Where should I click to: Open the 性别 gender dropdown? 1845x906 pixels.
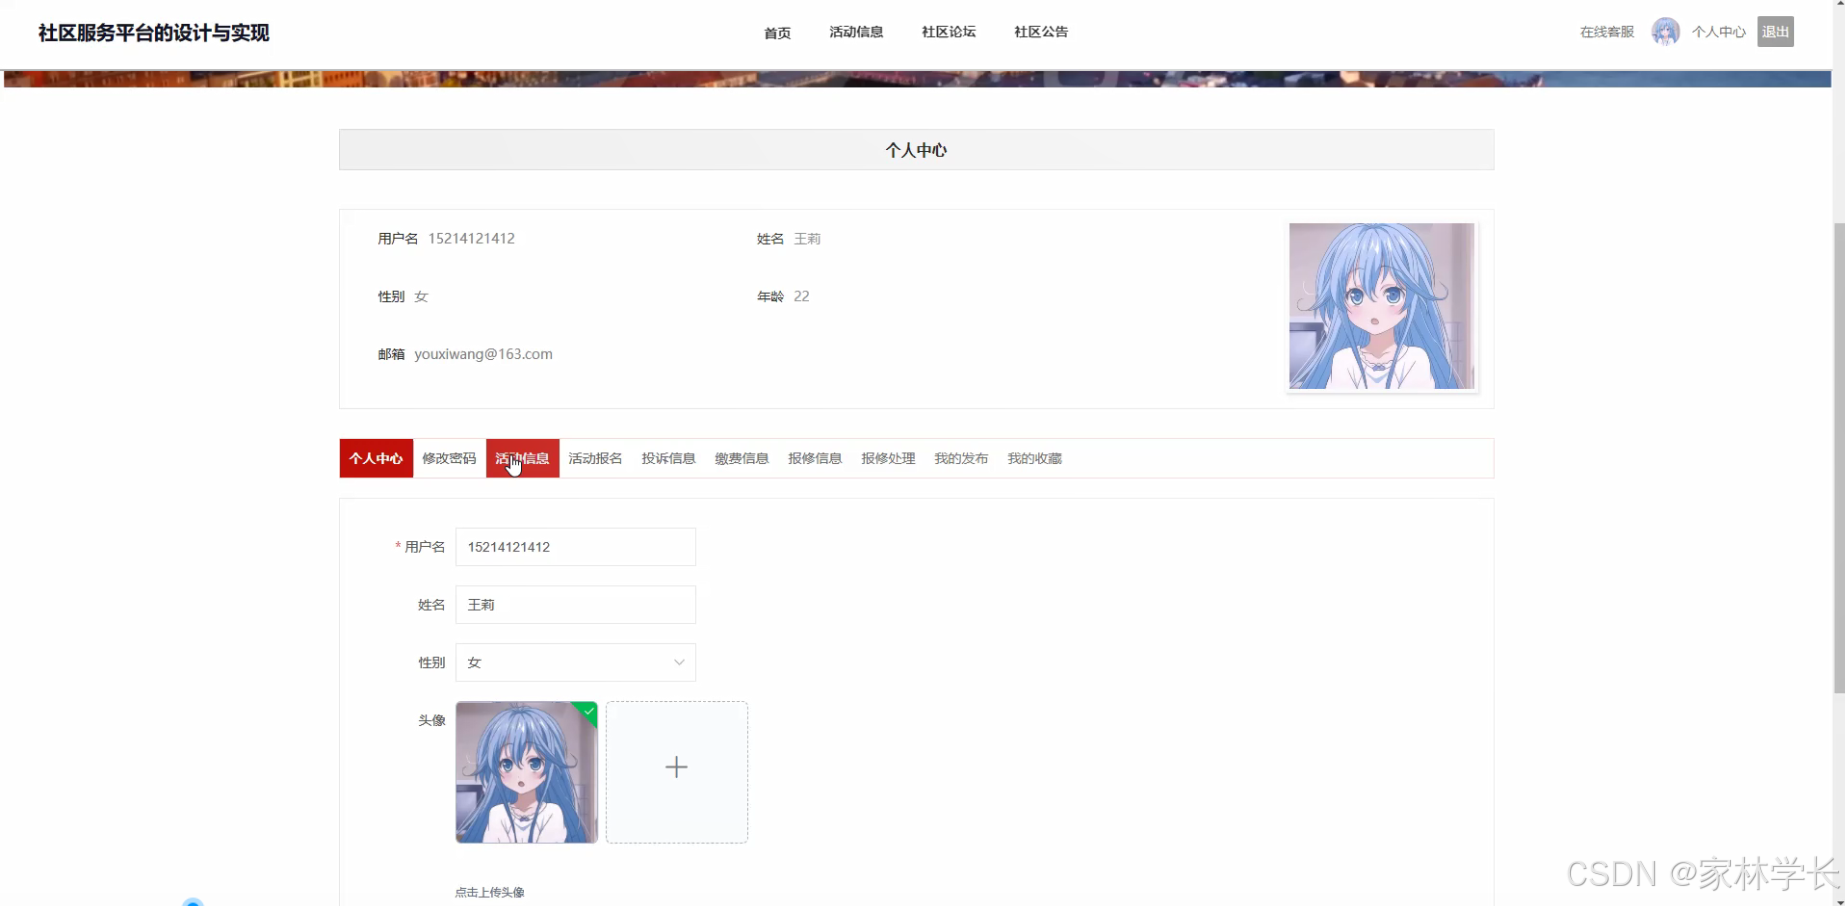575,662
